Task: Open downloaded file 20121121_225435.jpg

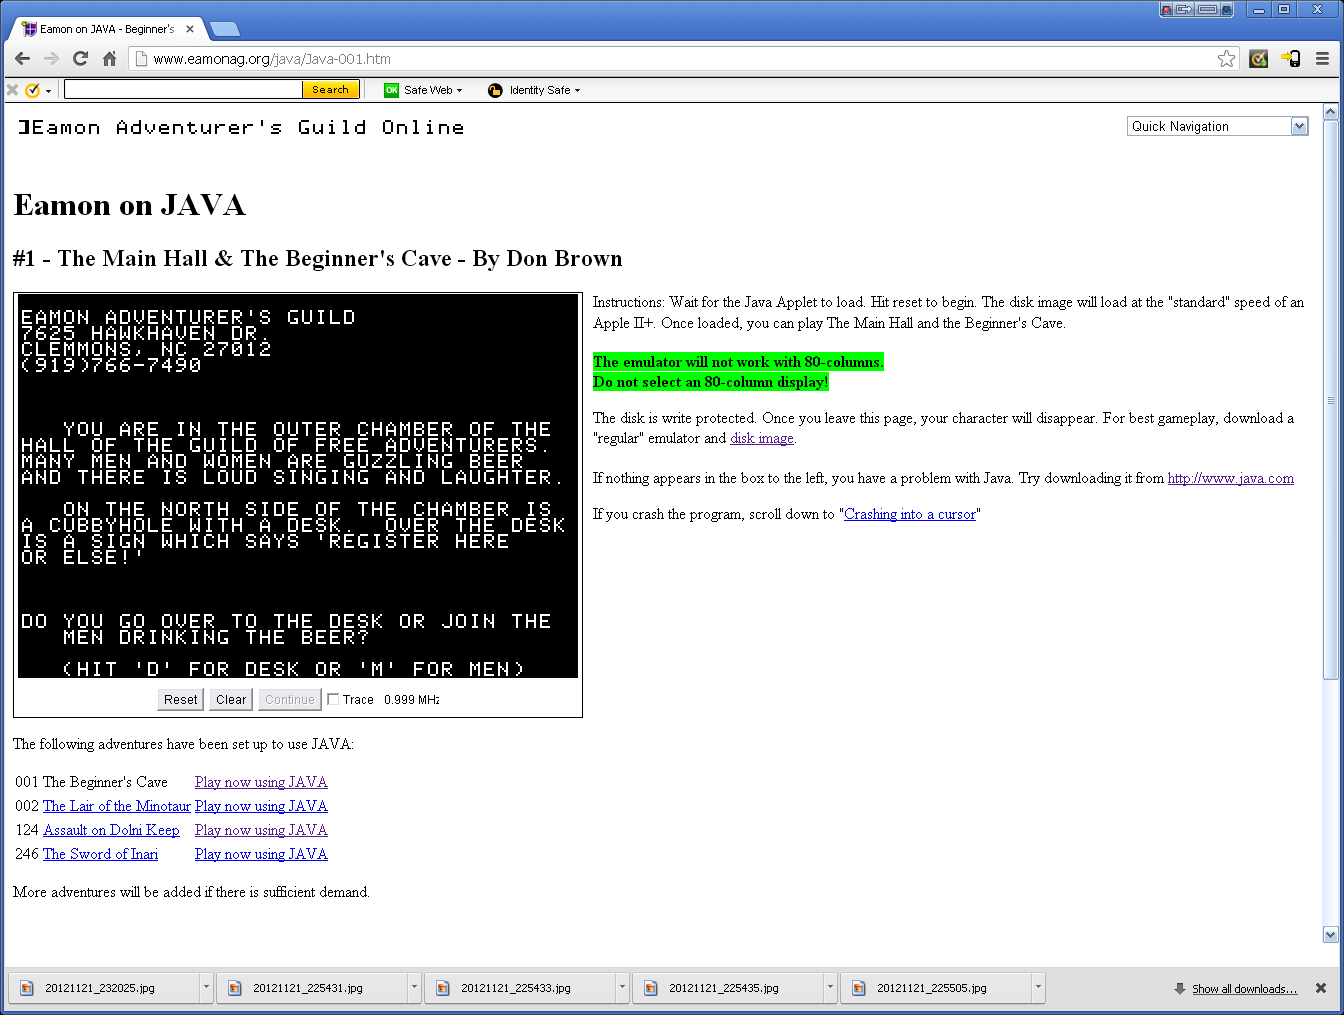Action: pyautogui.click(x=728, y=988)
